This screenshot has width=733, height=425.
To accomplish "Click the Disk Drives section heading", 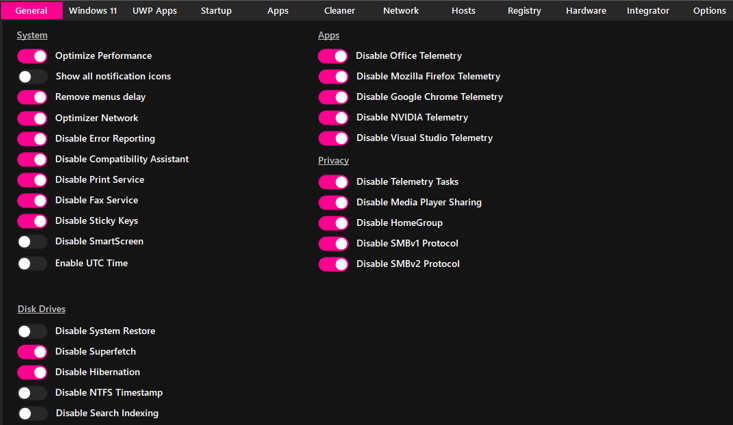I will pos(41,309).
